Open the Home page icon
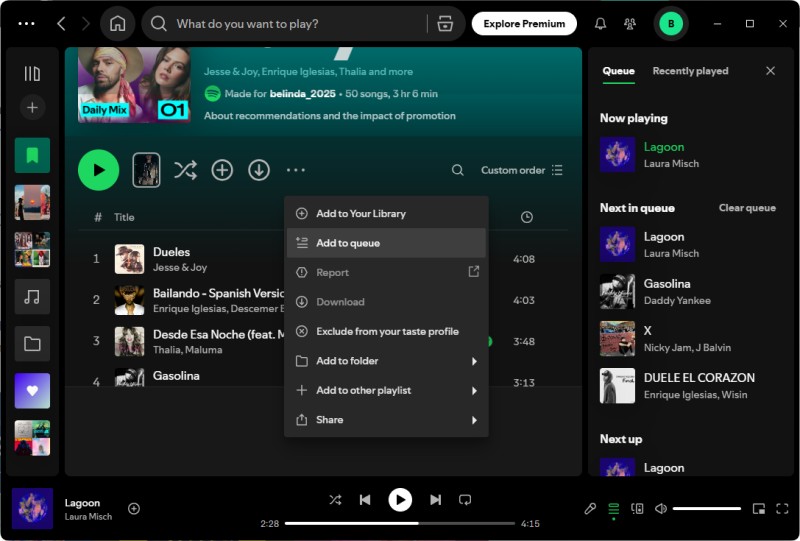The image size is (800, 541). (x=118, y=23)
